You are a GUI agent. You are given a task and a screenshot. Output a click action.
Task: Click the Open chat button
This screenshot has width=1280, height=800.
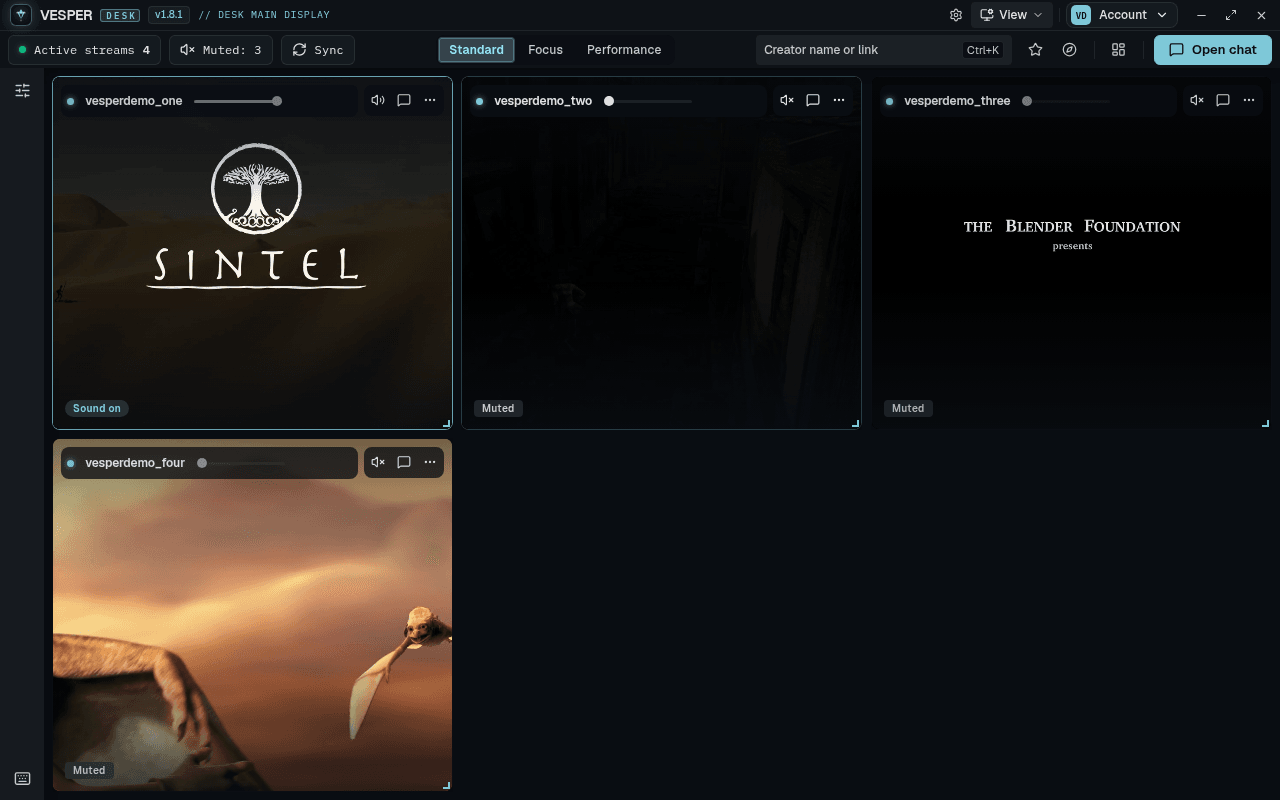coord(1213,50)
